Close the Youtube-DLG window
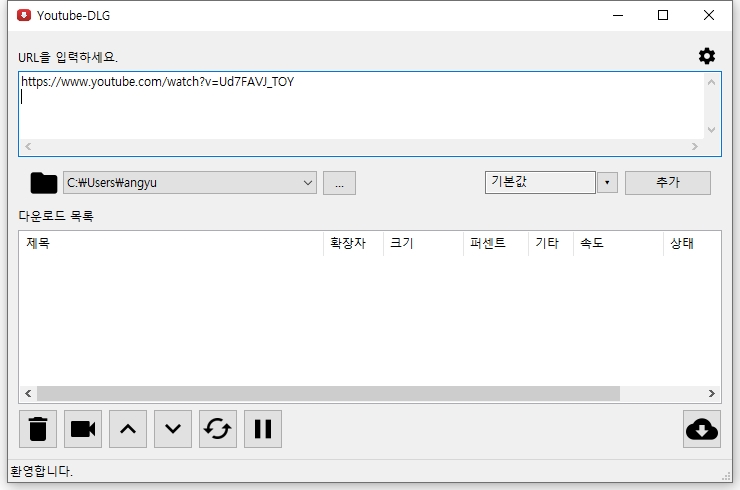This screenshot has width=740, height=490. pyautogui.click(x=708, y=16)
